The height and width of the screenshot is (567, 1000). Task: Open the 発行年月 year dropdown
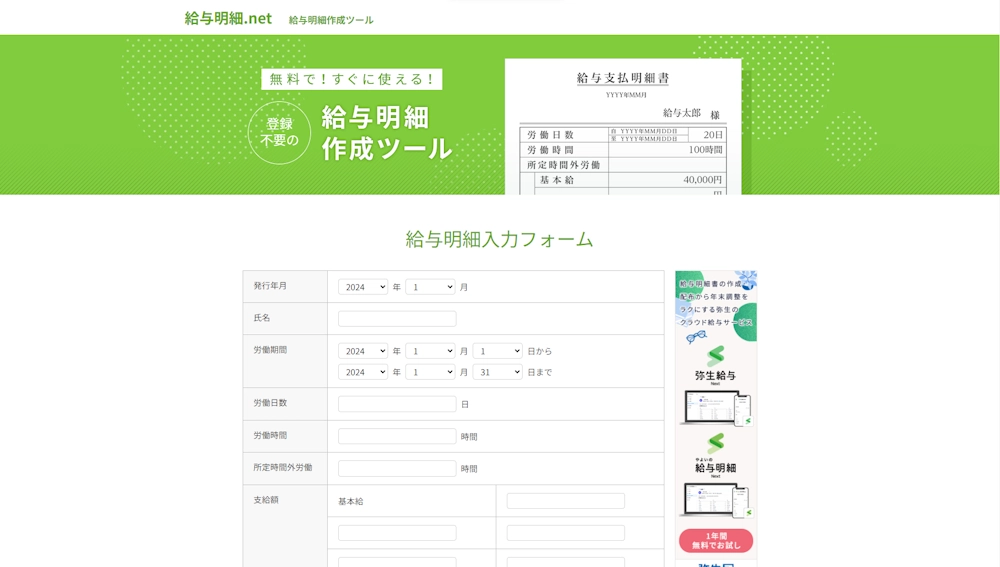click(x=362, y=287)
